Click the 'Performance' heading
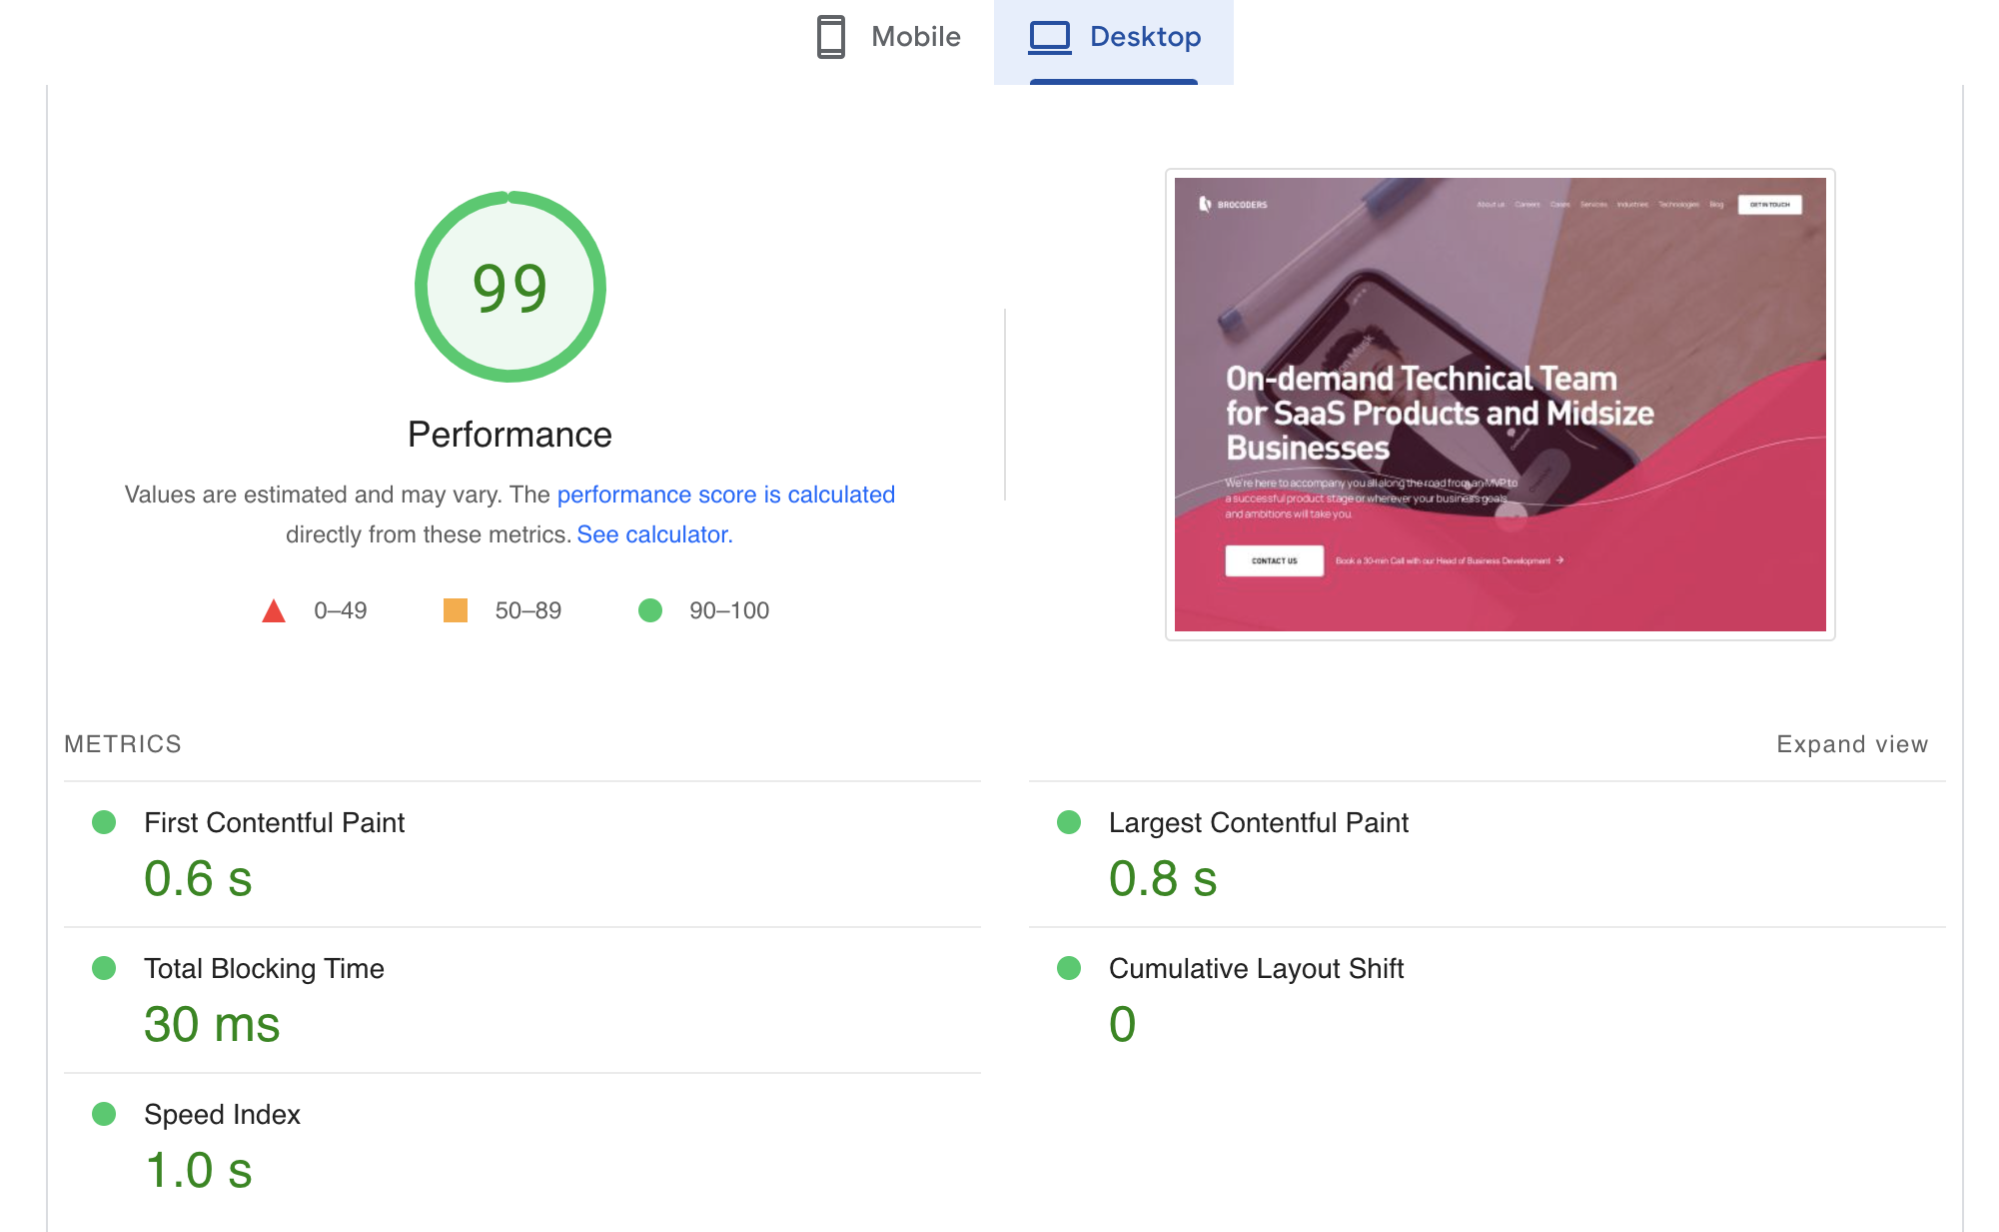 [510, 434]
